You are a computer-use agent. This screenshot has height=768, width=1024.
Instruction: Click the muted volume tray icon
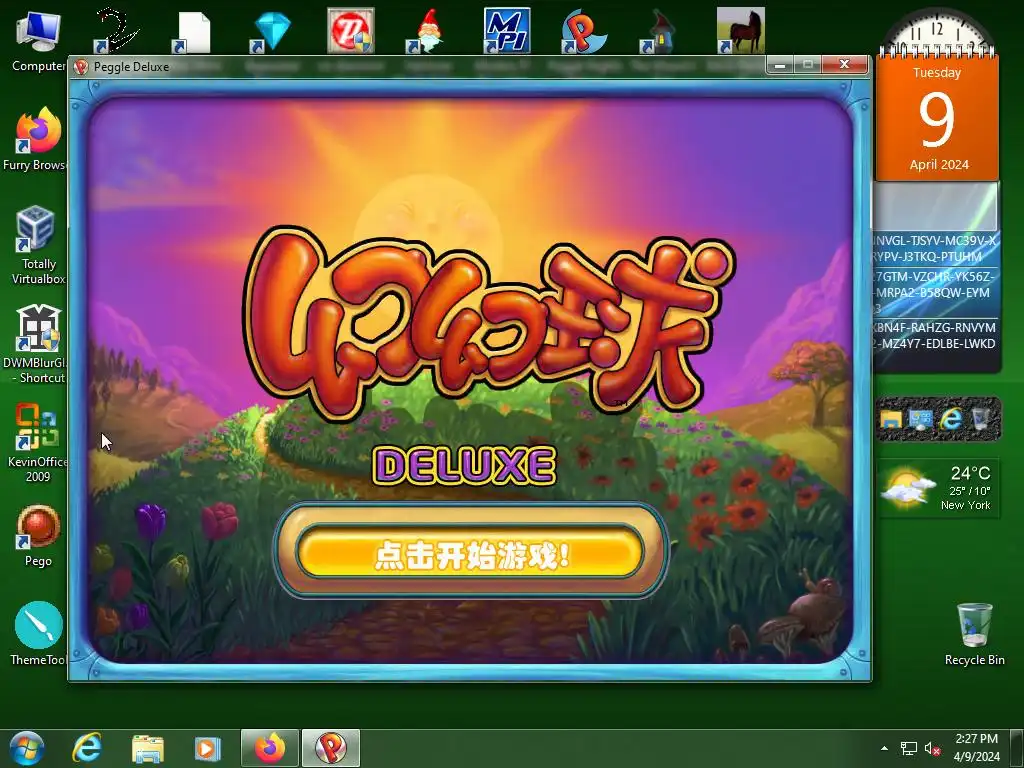(933, 749)
